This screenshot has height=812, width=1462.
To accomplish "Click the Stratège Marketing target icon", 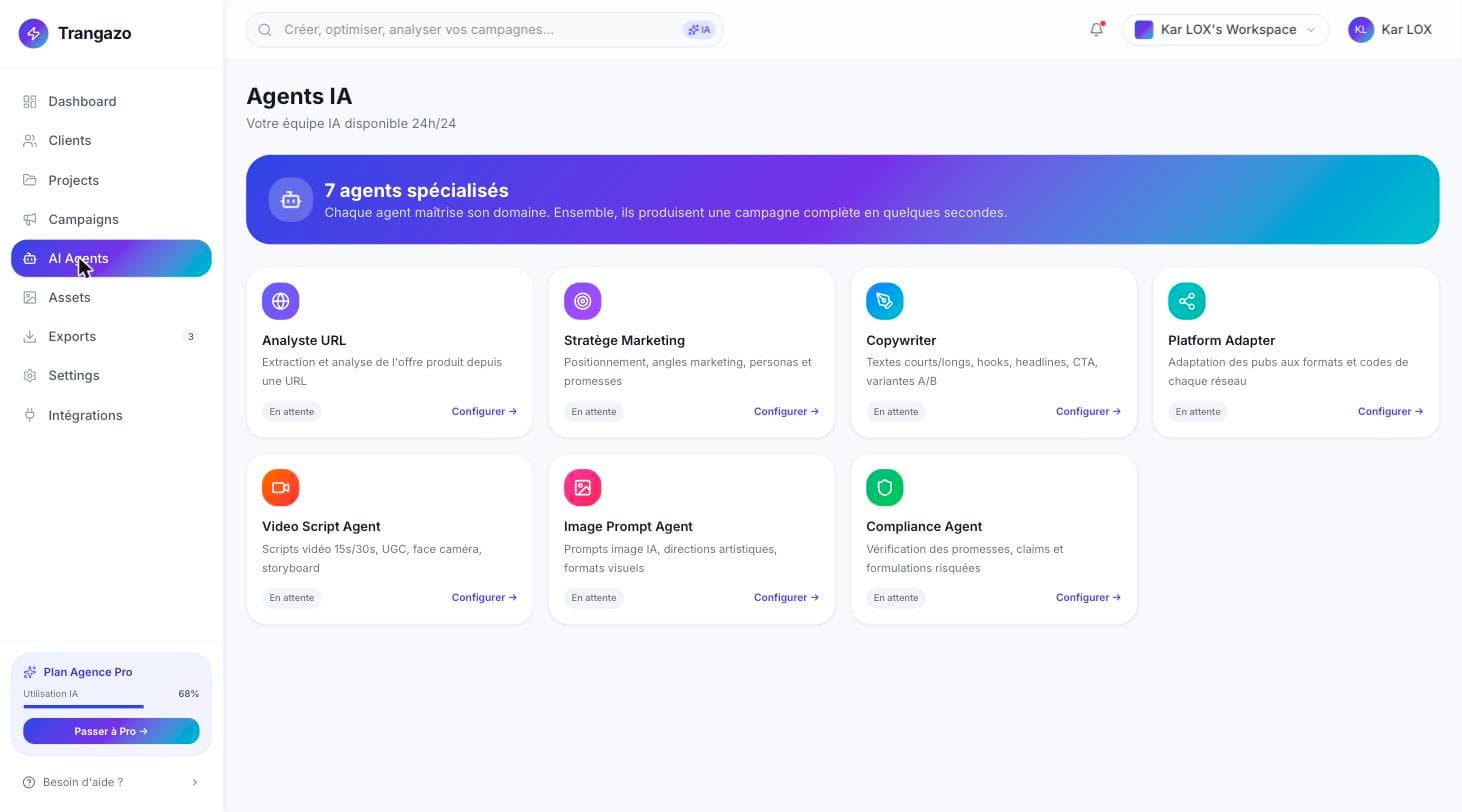I will pyautogui.click(x=583, y=301).
